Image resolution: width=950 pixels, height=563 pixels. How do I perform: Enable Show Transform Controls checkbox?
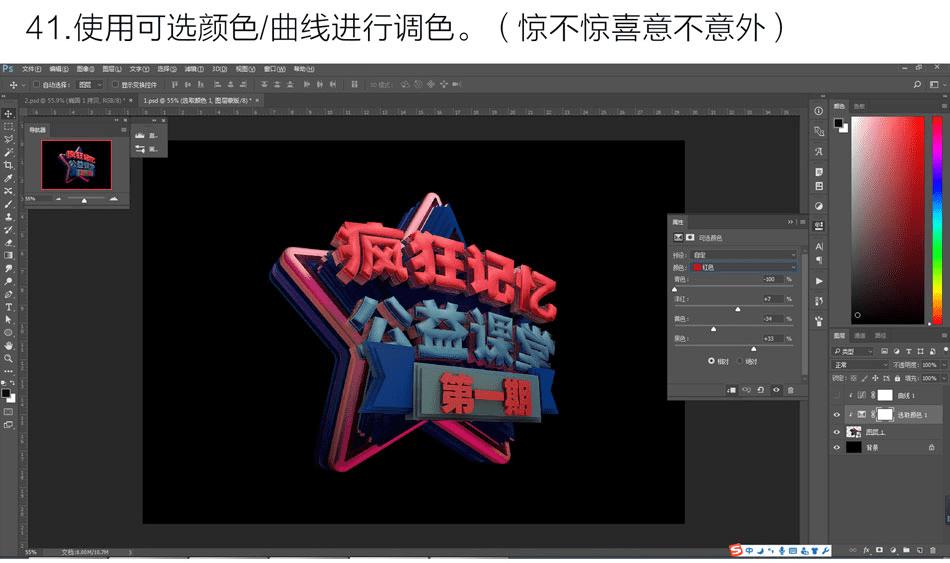115,84
